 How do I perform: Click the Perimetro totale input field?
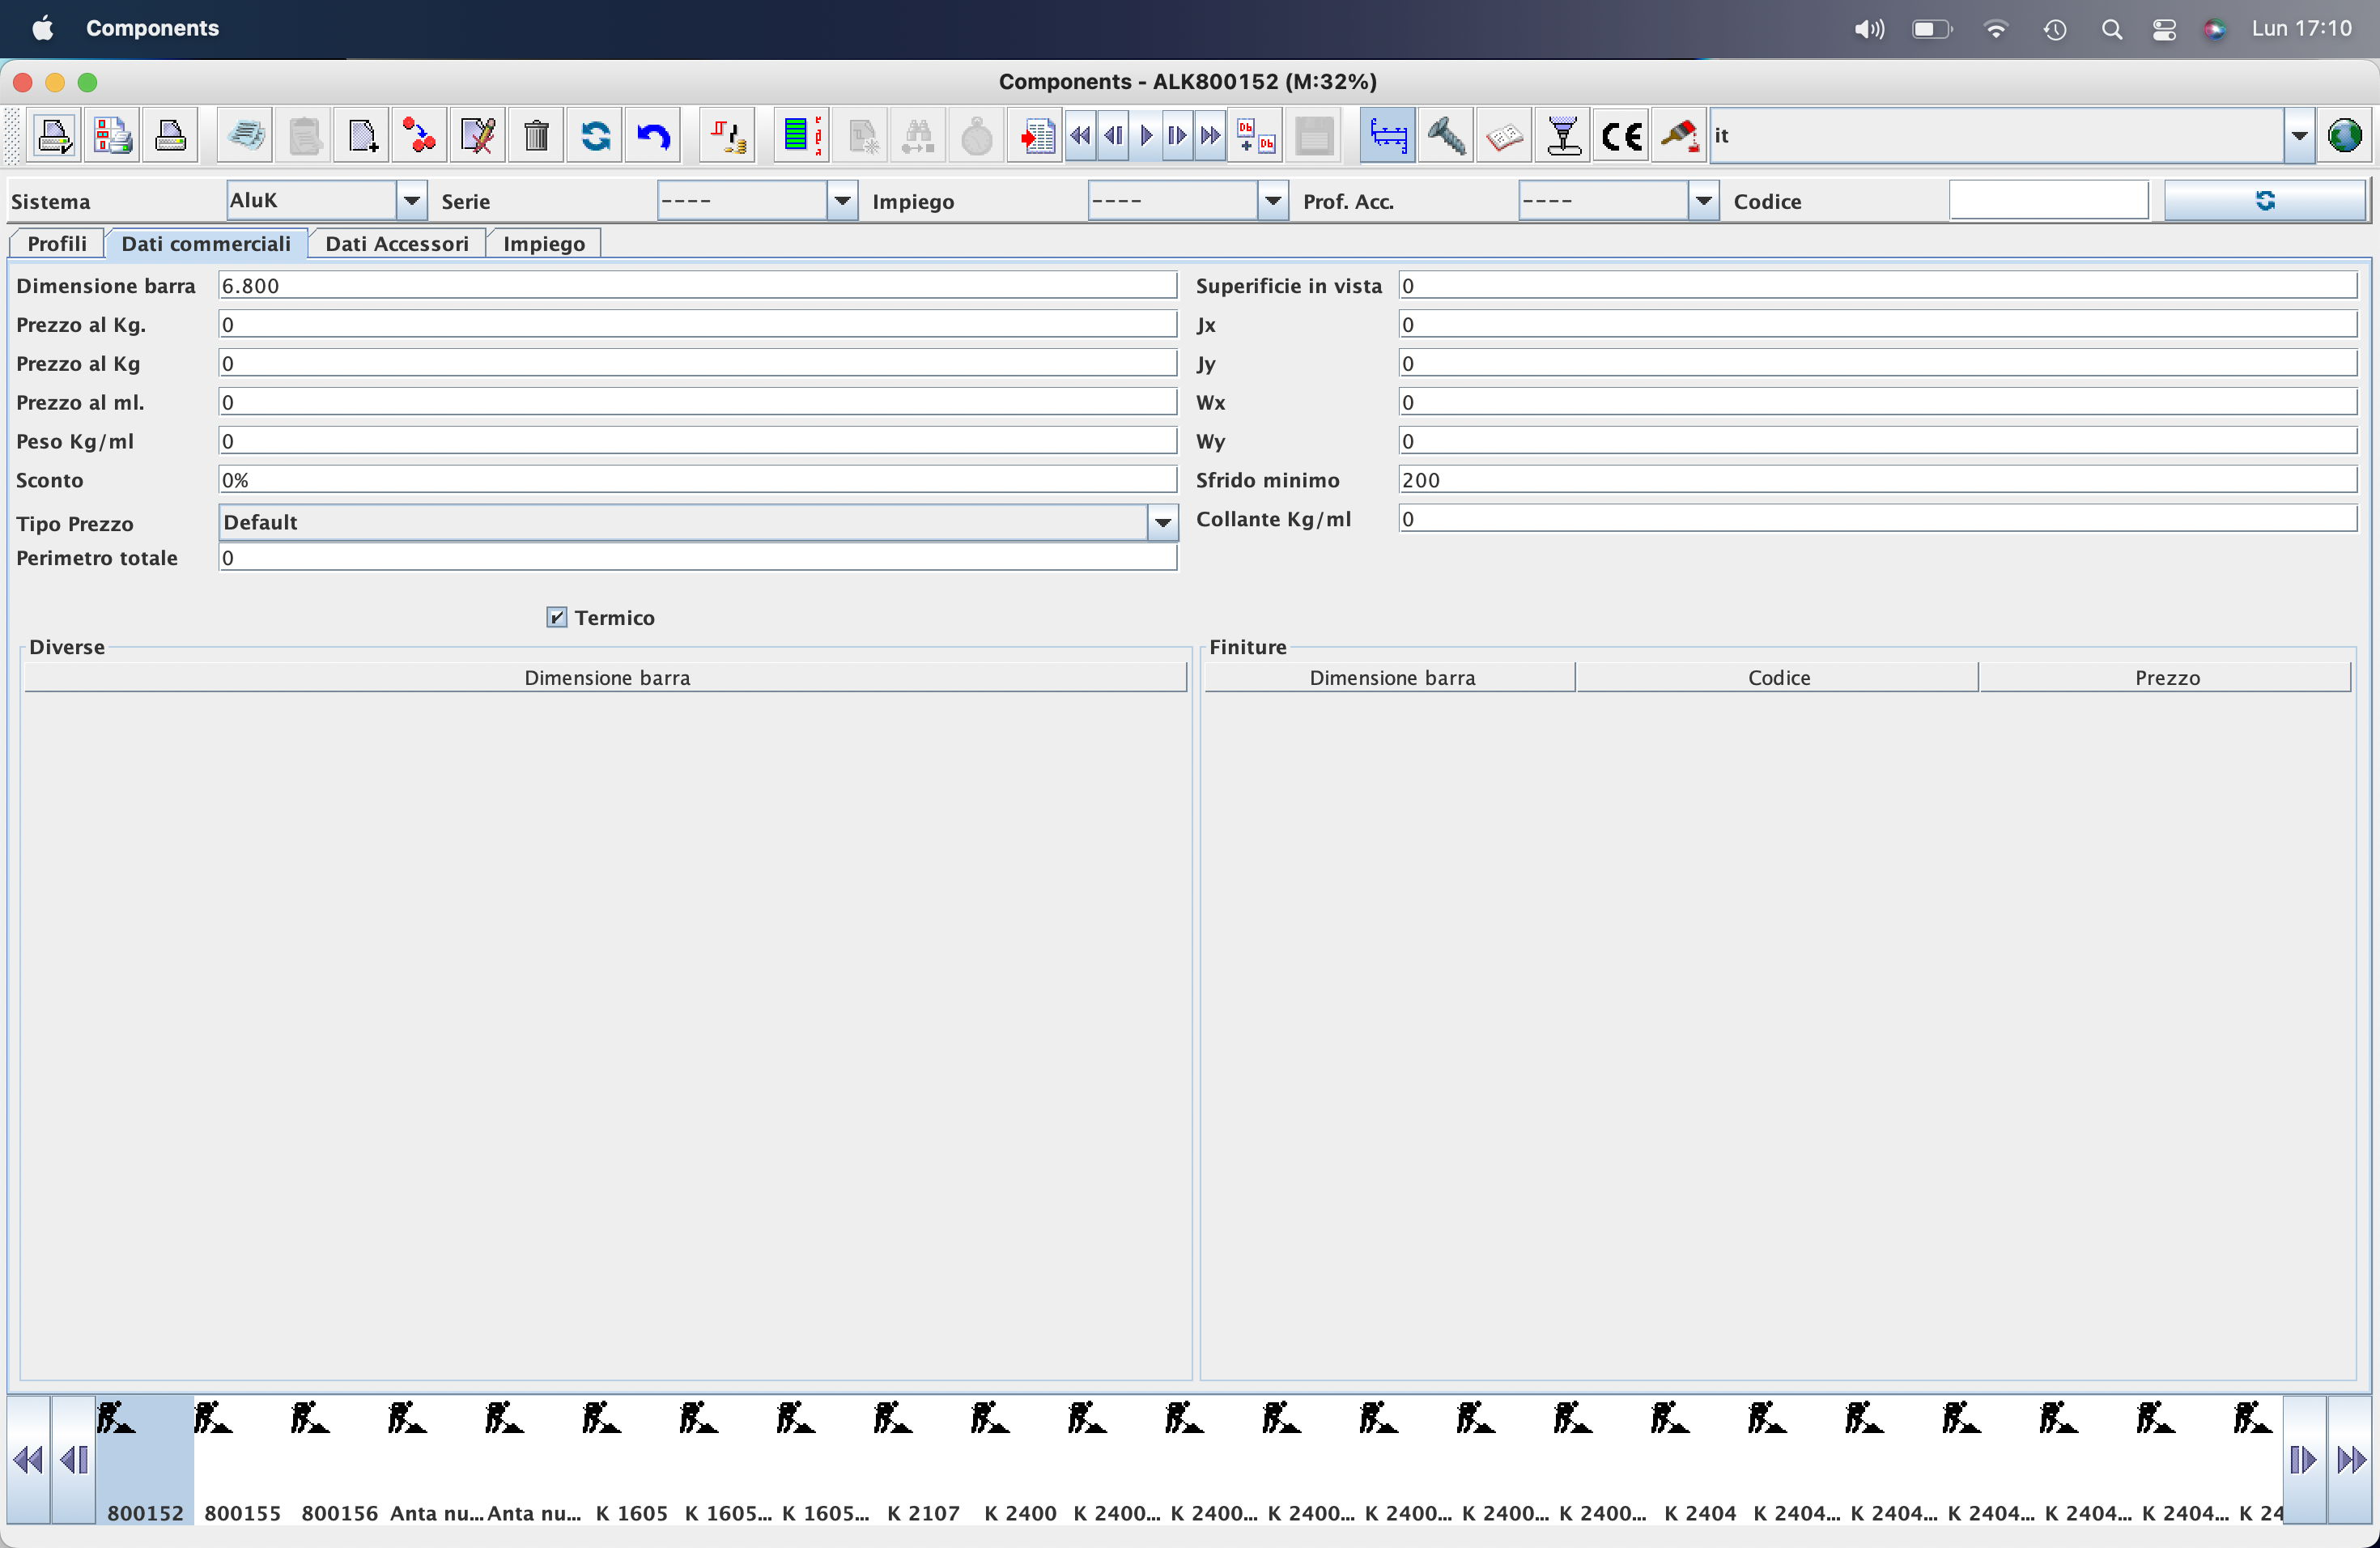coord(698,557)
